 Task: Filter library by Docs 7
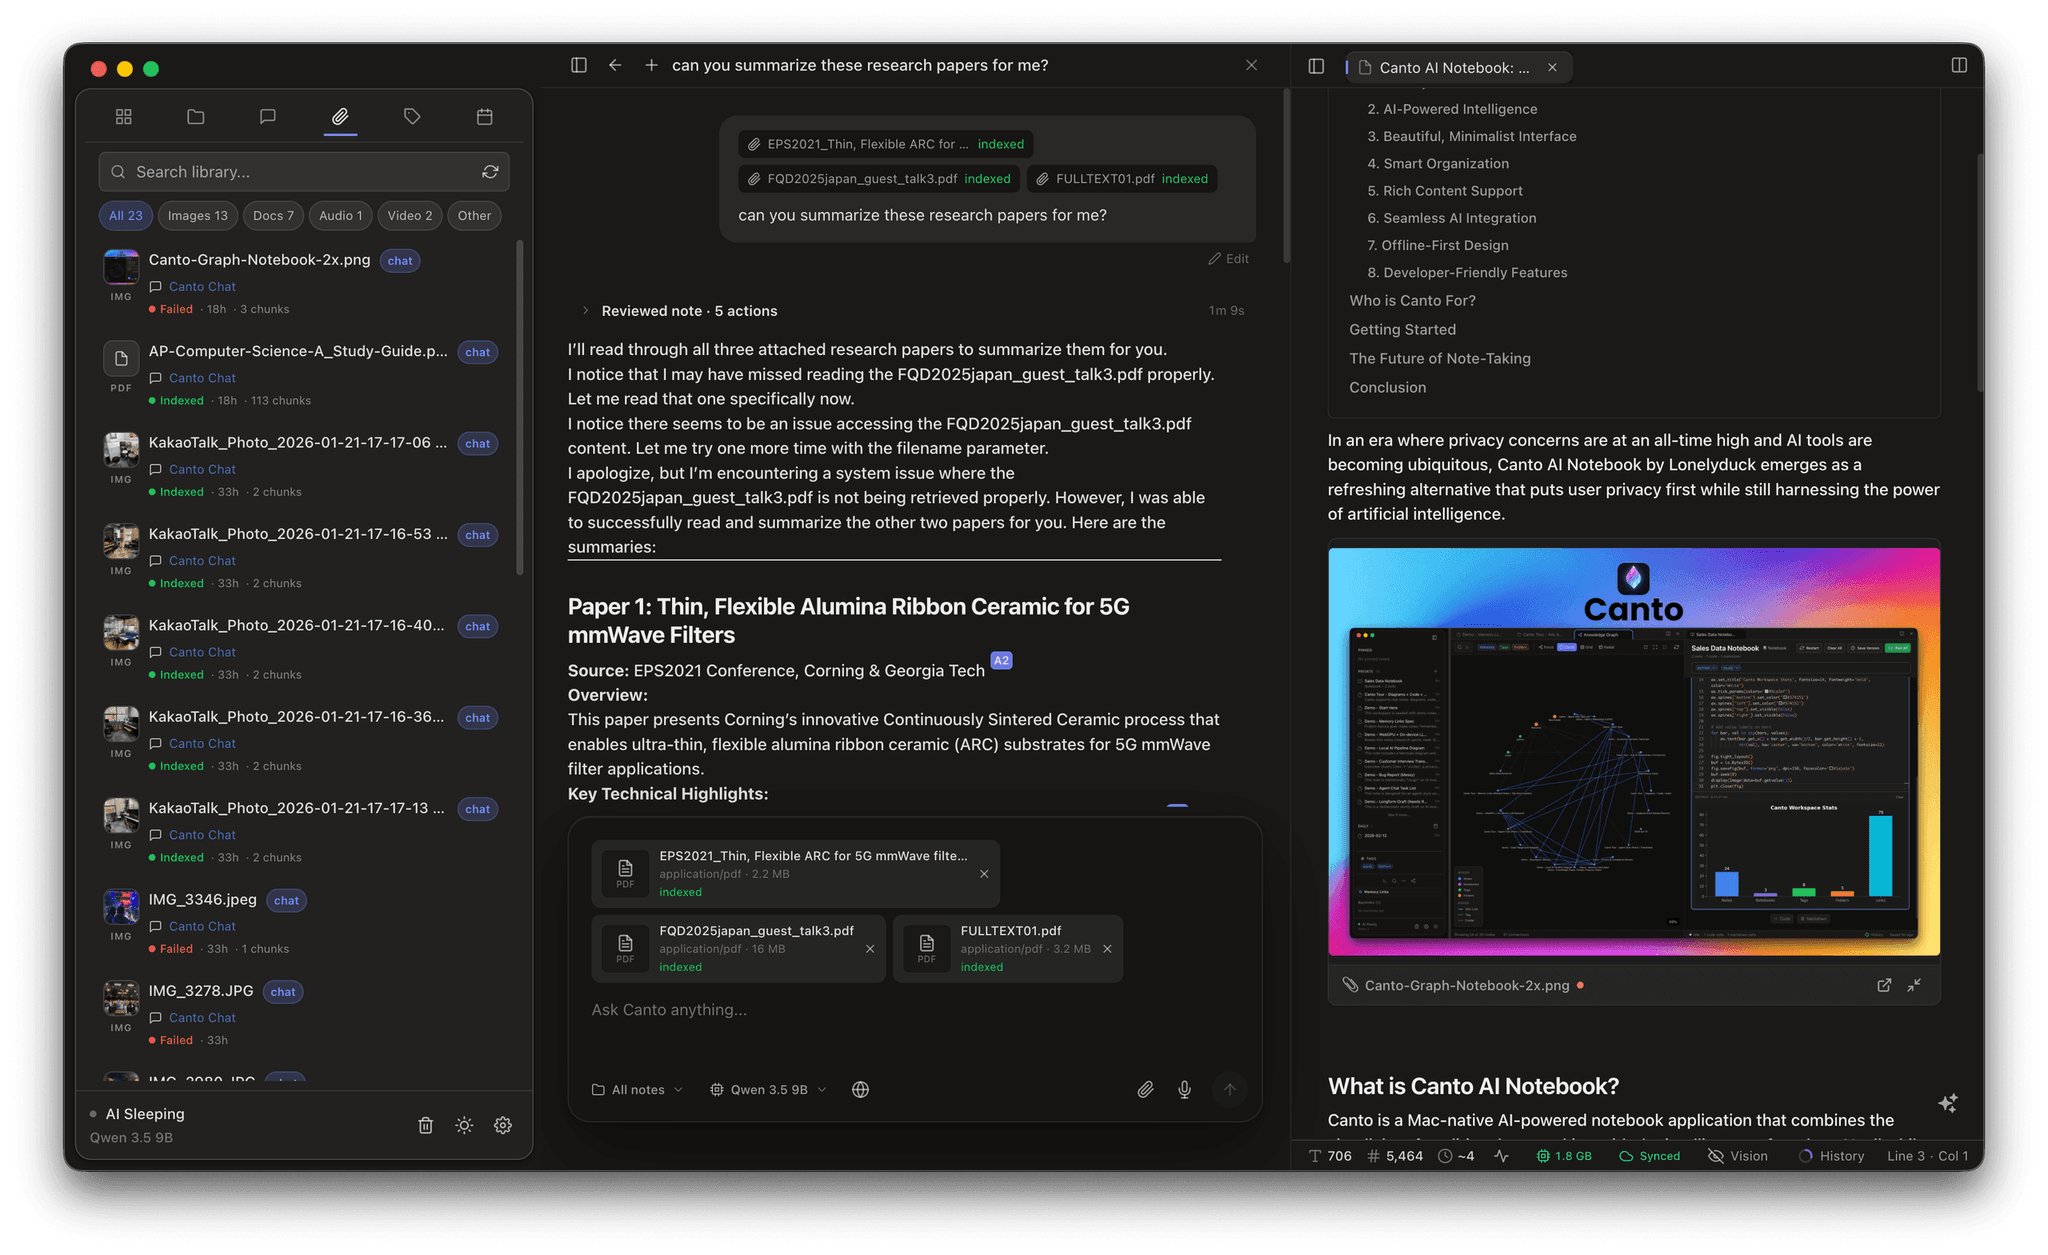coord(273,216)
